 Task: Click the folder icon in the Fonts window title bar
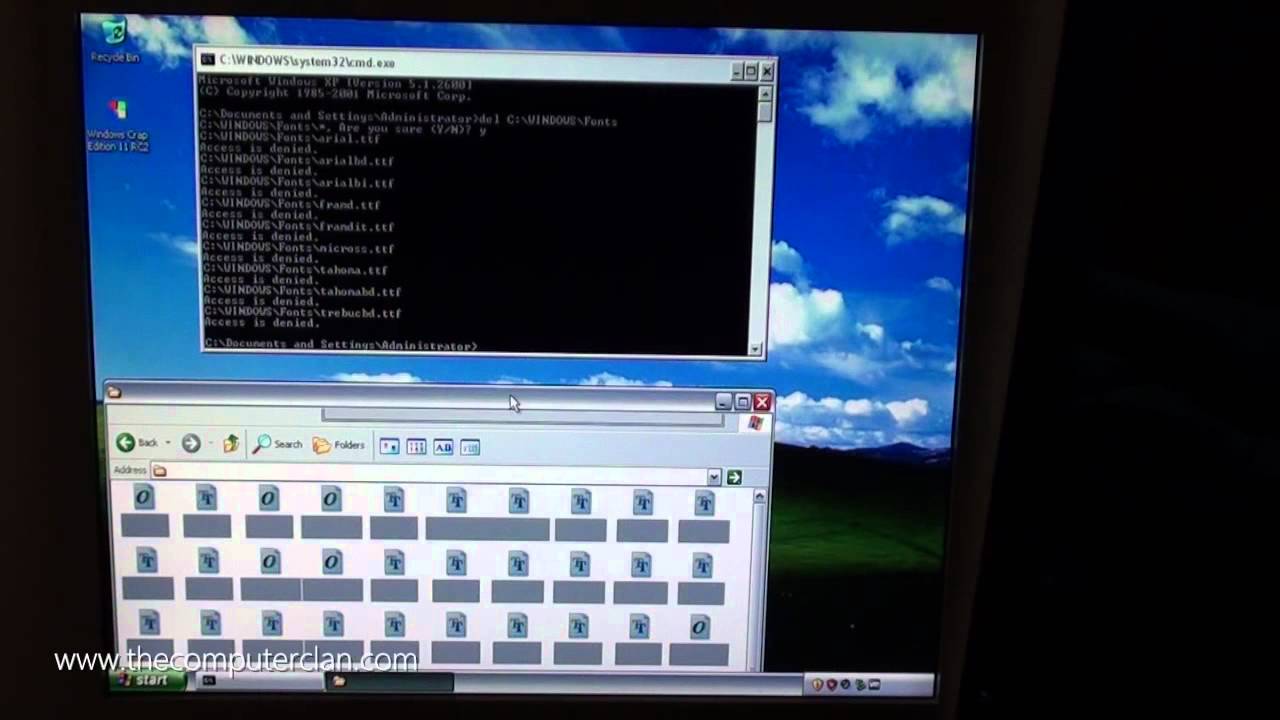click(x=114, y=393)
